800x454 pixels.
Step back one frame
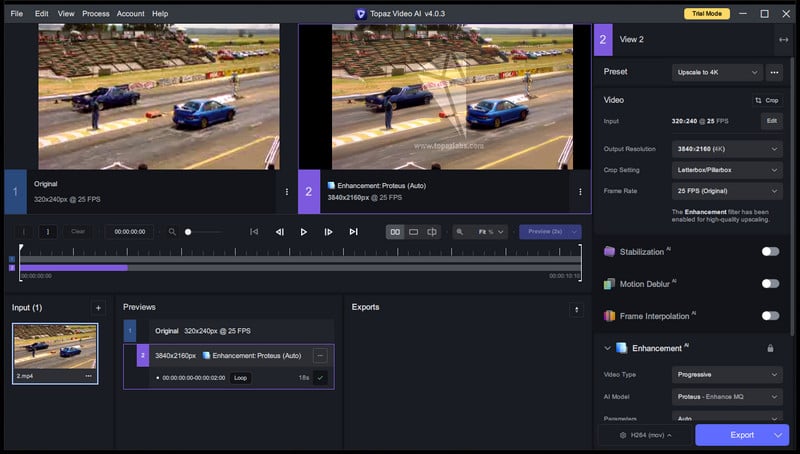click(x=279, y=232)
